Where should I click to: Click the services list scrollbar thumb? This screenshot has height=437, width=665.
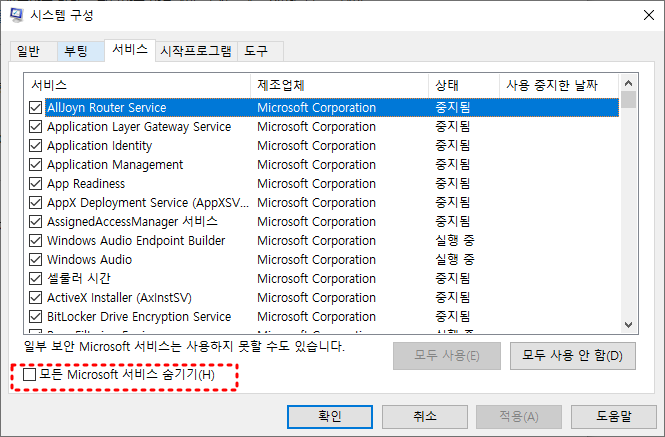tap(629, 100)
